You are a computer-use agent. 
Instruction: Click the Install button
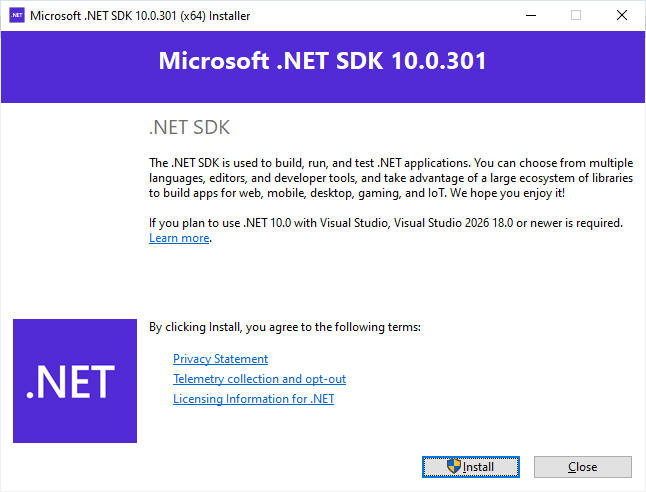(470, 467)
